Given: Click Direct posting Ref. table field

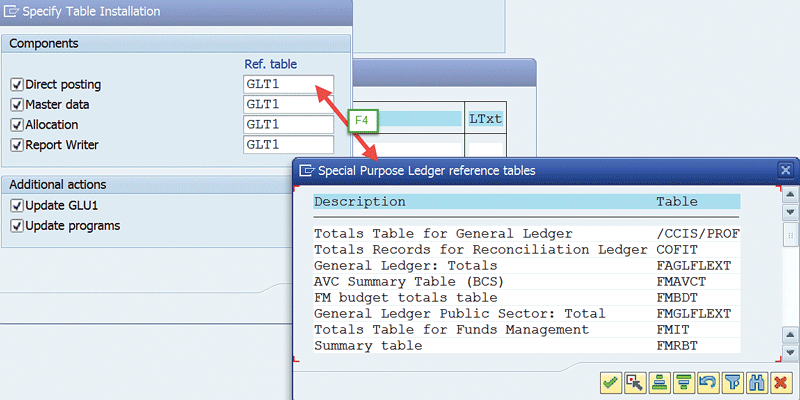Looking at the screenshot, I should coord(288,85).
